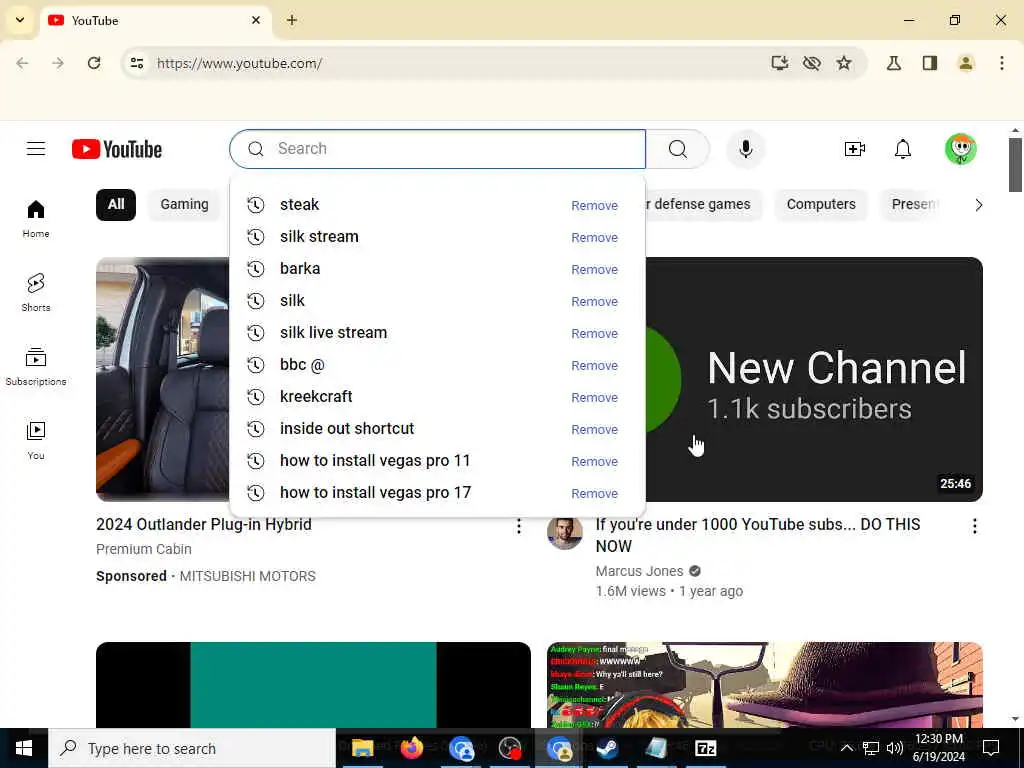Open Marcus Jones channel name

tap(639, 571)
